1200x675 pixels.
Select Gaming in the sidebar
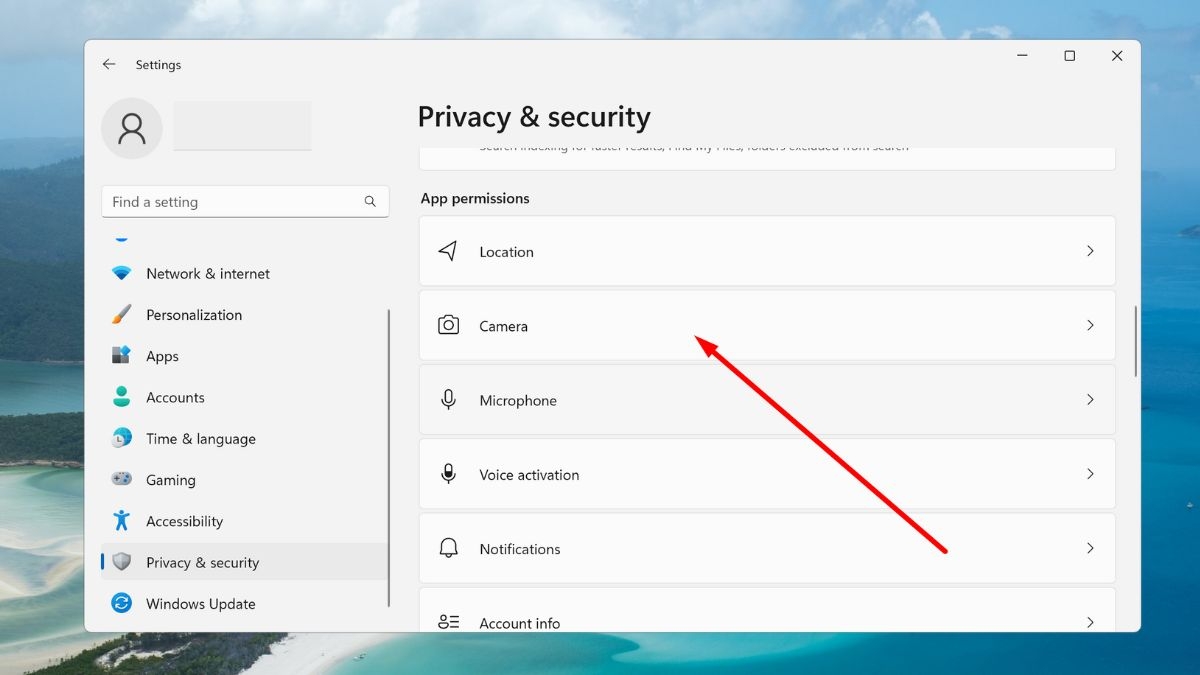pos(244,480)
